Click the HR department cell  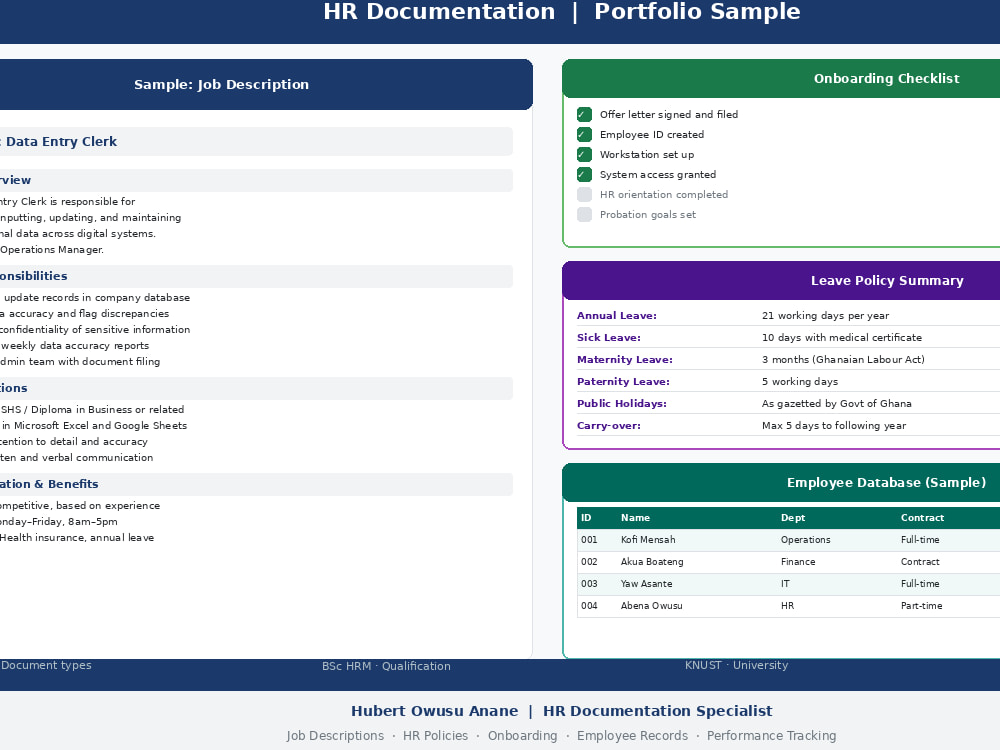pos(788,606)
